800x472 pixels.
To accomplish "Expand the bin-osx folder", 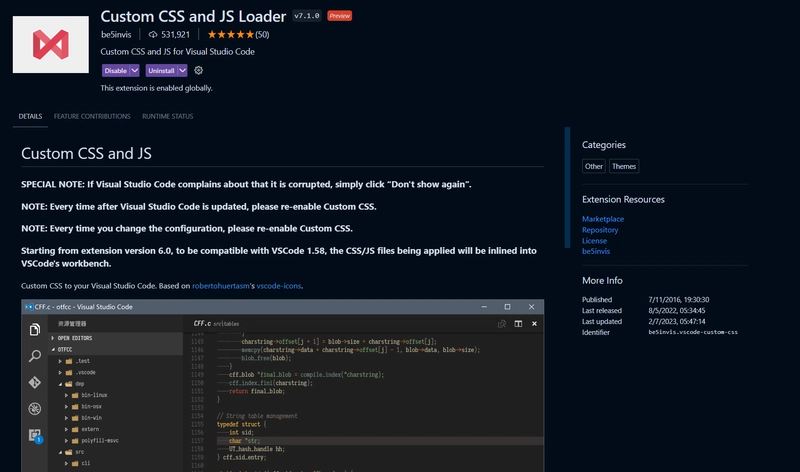I will coord(66,406).
